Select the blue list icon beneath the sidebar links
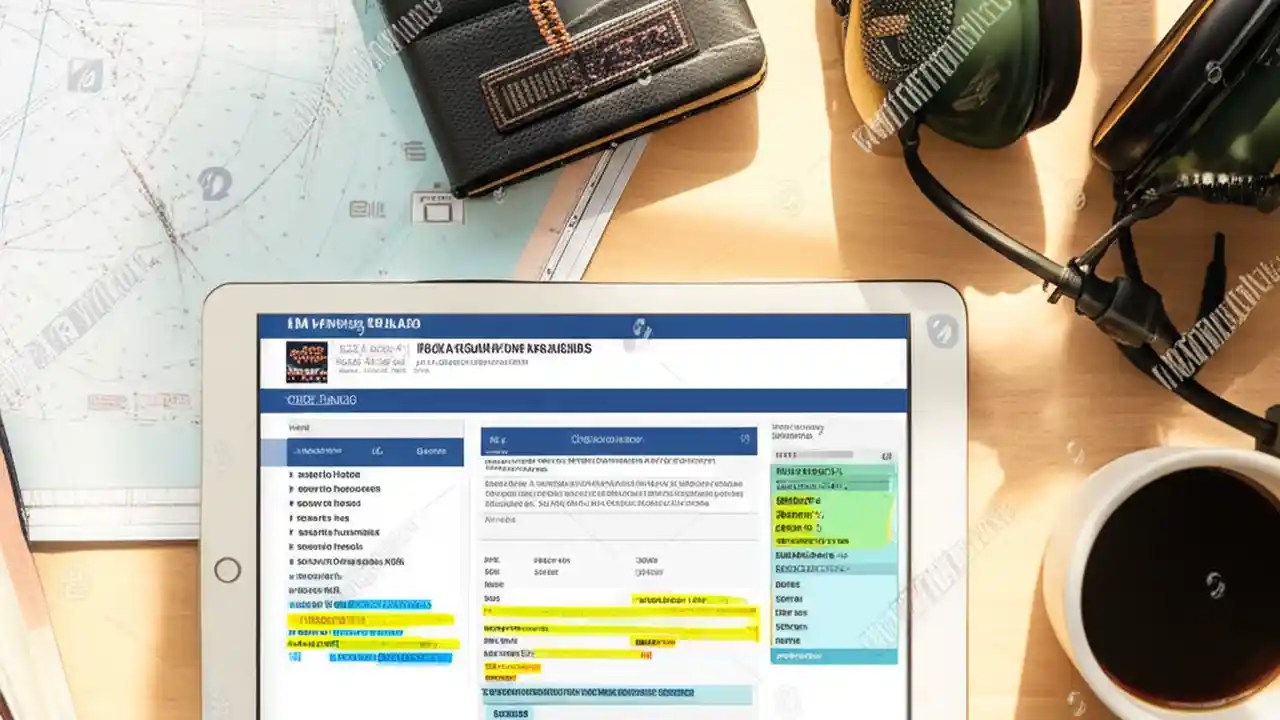The width and height of the screenshot is (1280, 720). [x=296, y=655]
